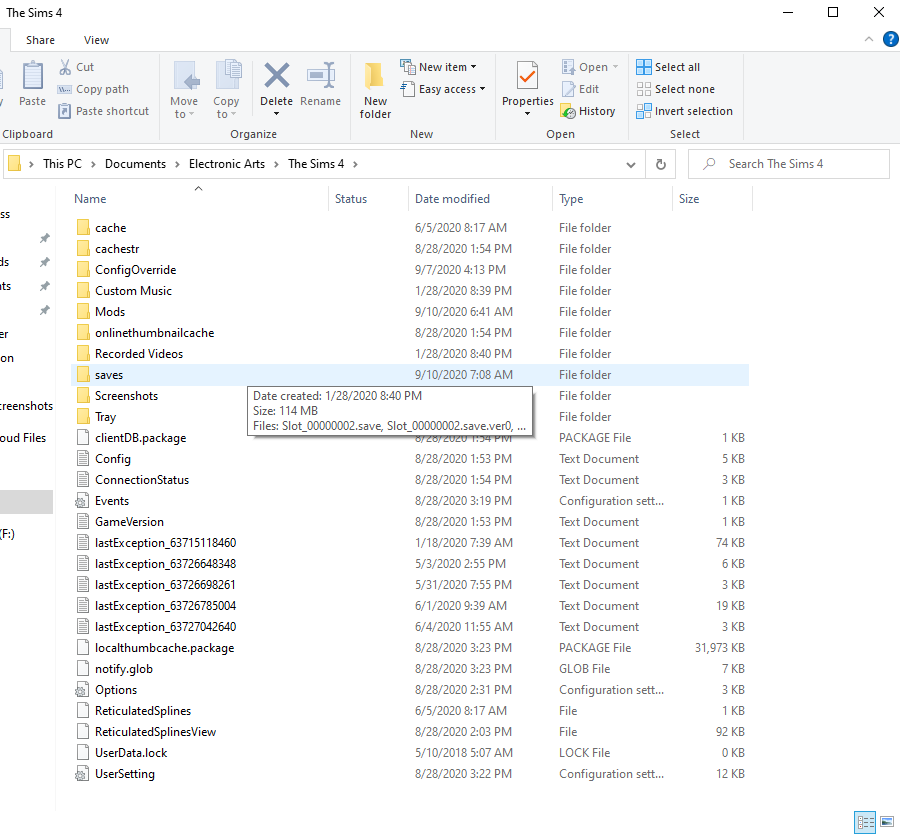Select the Screenshots folder name

click(x=126, y=396)
